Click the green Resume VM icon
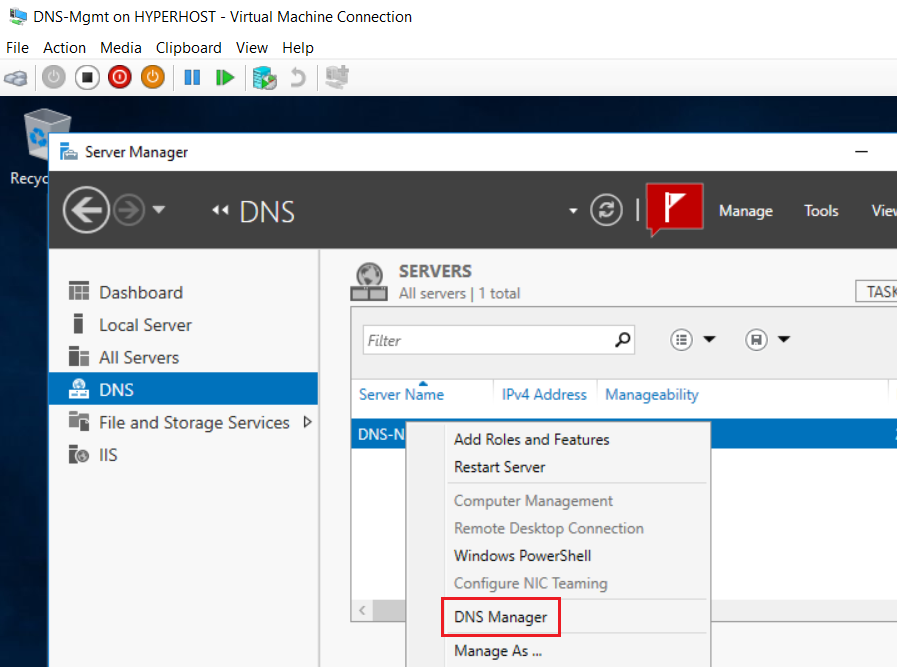The width and height of the screenshot is (897, 667). click(x=225, y=77)
